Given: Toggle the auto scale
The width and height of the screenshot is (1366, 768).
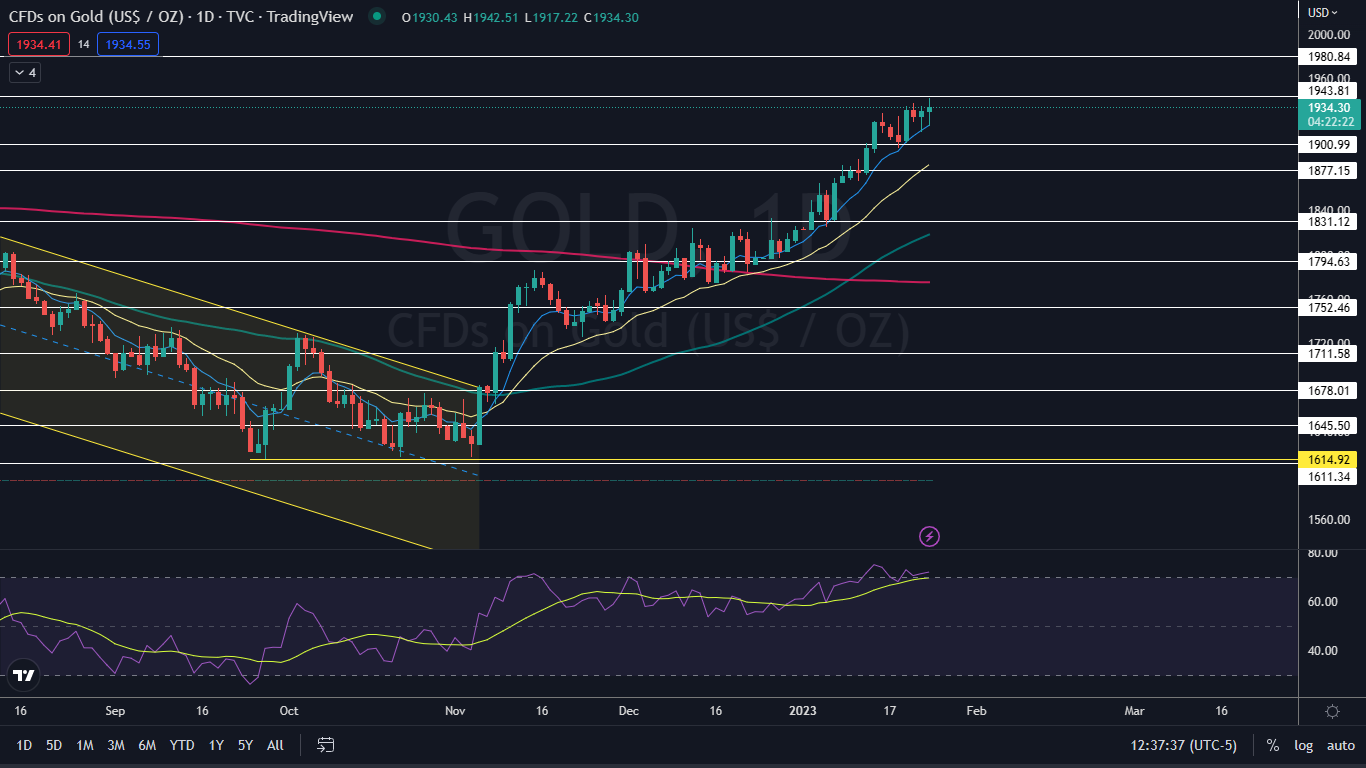Looking at the screenshot, I should coord(1341,745).
